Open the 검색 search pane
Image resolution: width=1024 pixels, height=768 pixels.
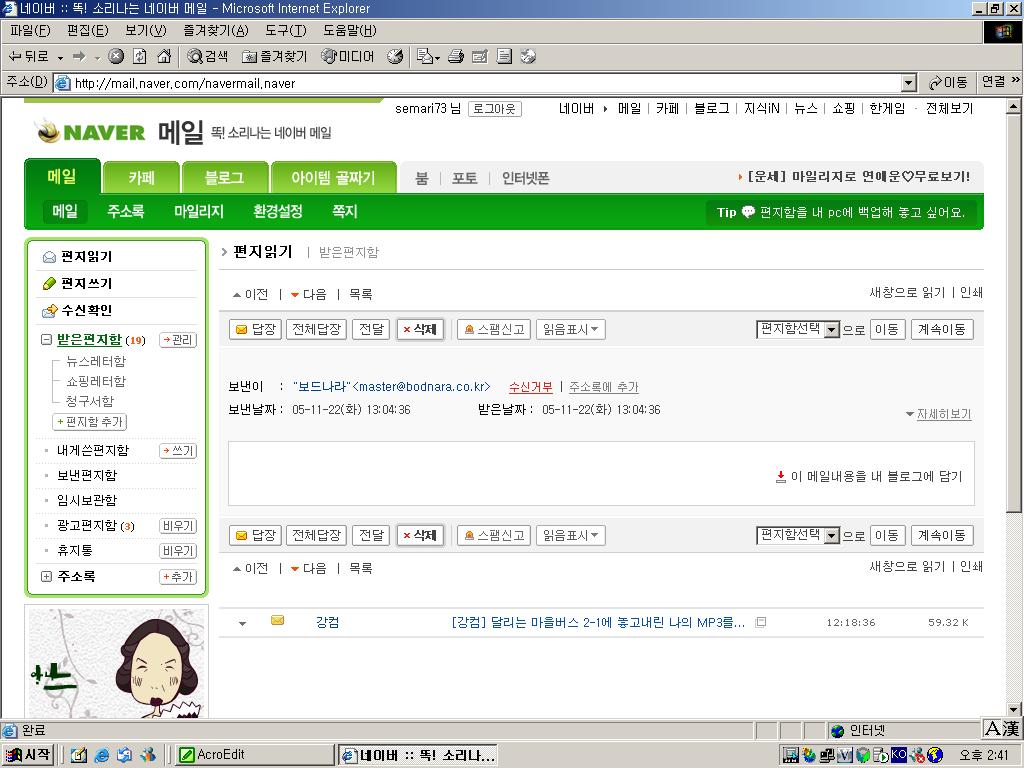[208, 57]
